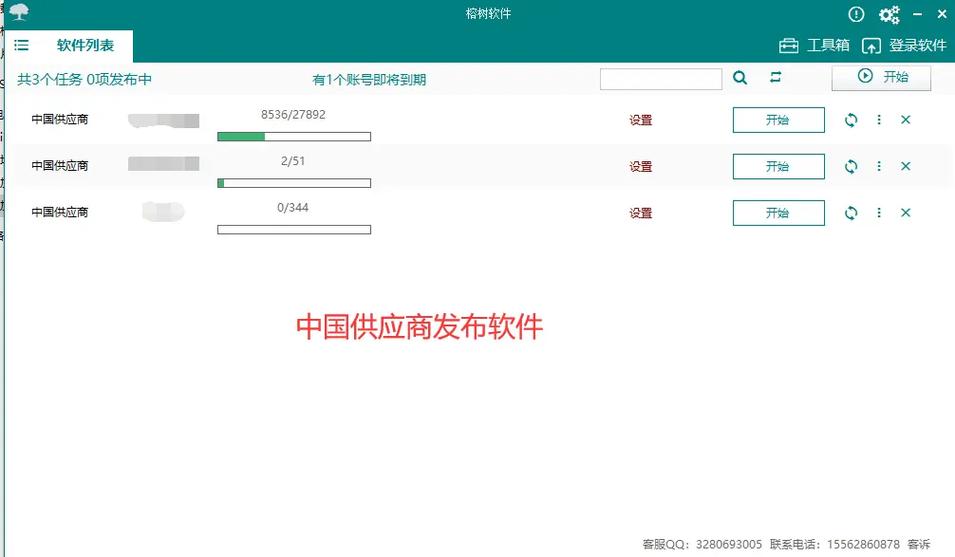Click the banyan tree app logo
This screenshot has height=557, width=955.
(19, 12)
